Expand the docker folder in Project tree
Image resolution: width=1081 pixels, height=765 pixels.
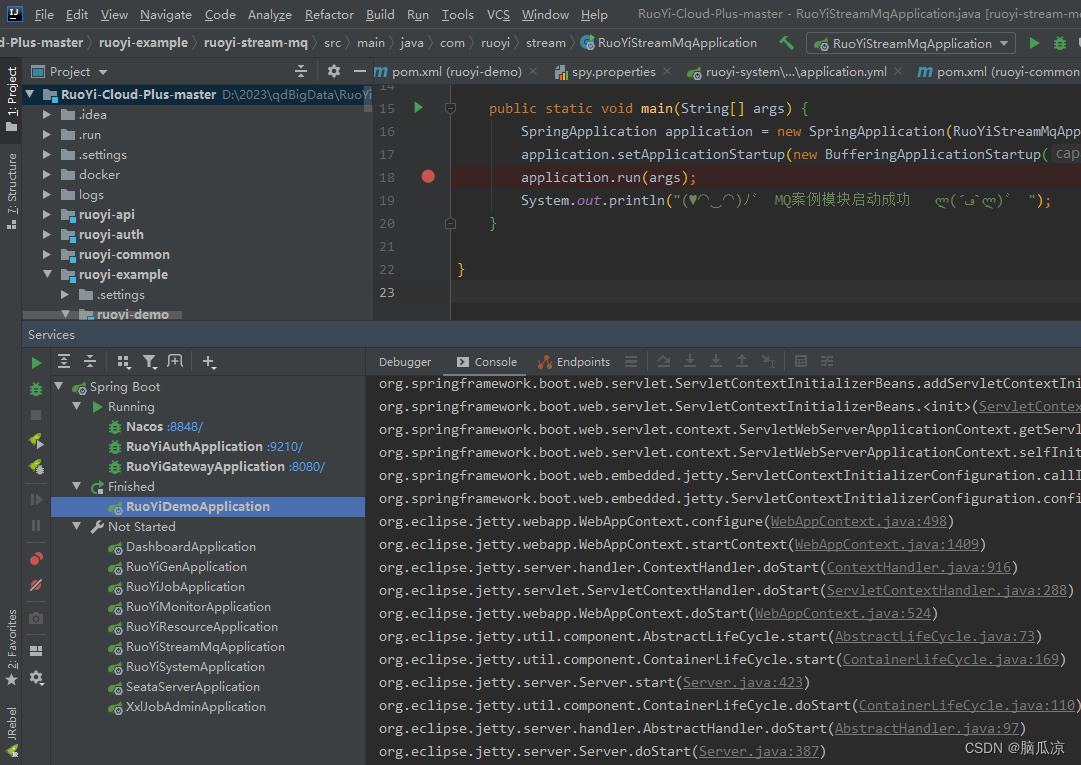[47, 174]
